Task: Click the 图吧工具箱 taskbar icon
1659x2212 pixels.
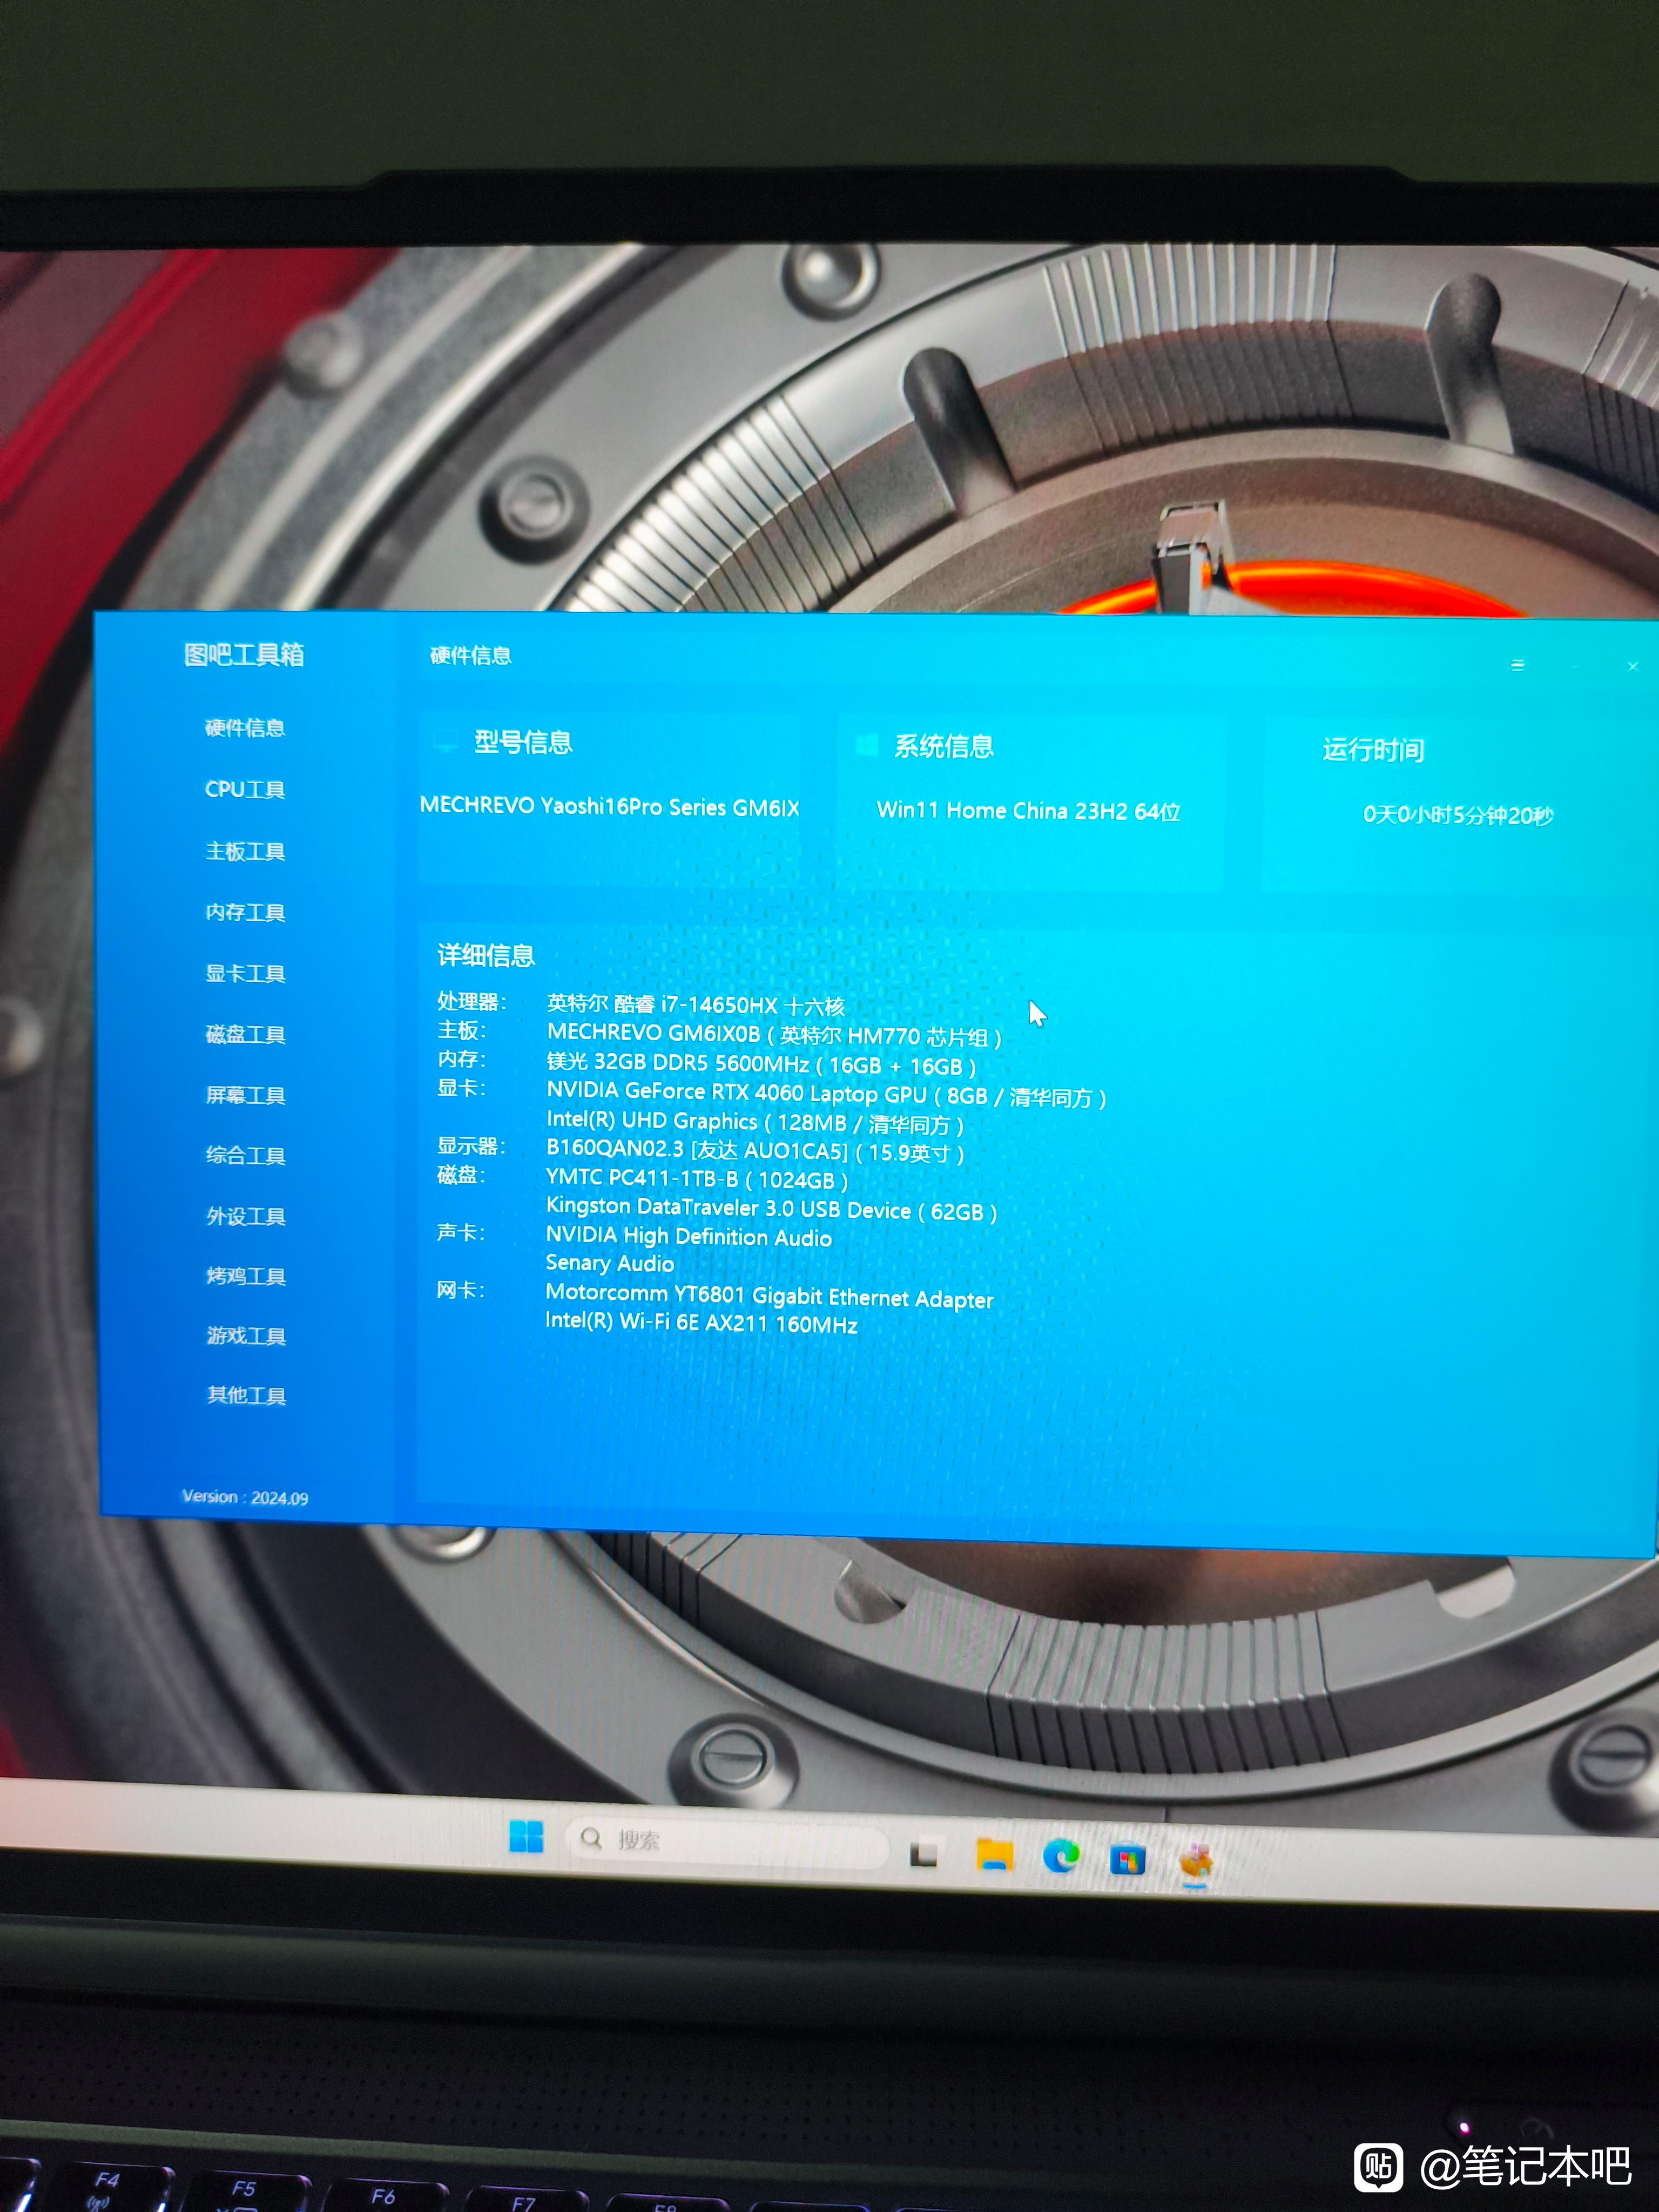Action: point(1196,1862)
